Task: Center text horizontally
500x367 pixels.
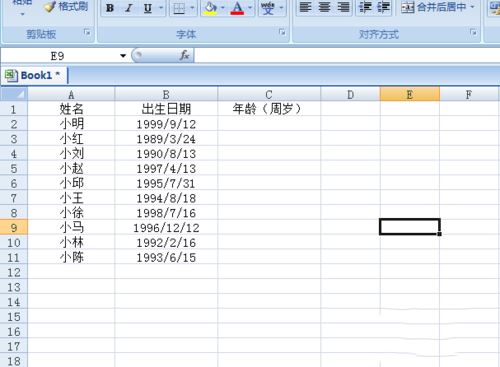Action: pyautogui.click(x=324, y=7)
